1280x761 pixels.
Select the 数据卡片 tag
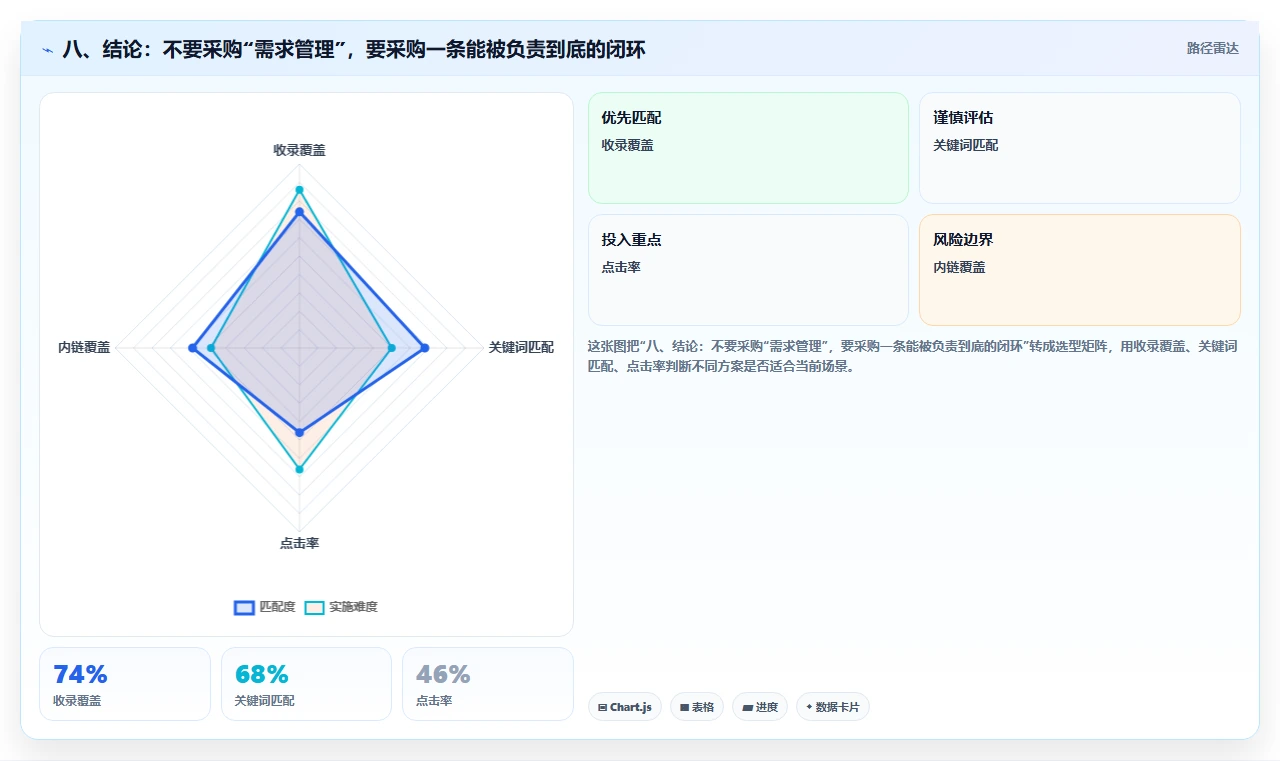[x=833, y=707]
